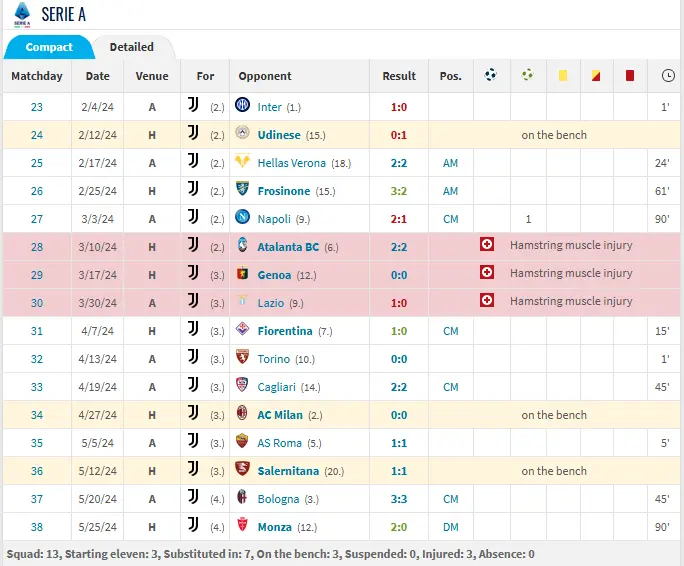Viewport: 684px width, 566px height.
Task: Click the goals soccer ball column icon
Action: pos(490,75)
